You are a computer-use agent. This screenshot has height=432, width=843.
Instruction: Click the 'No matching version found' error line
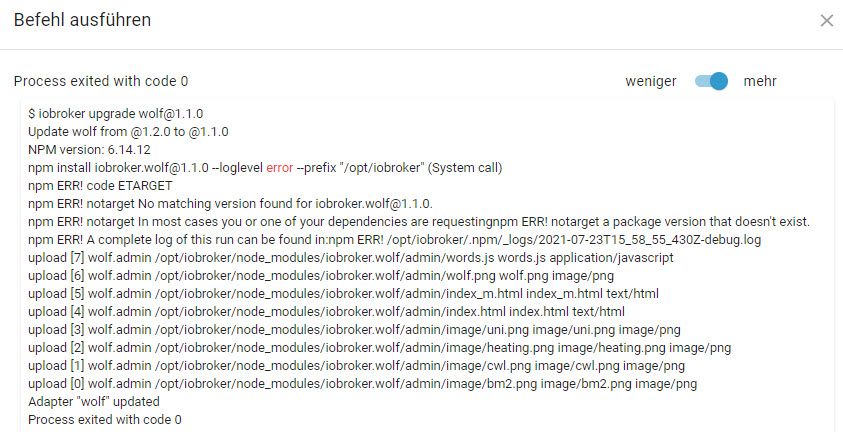(230, 204)
